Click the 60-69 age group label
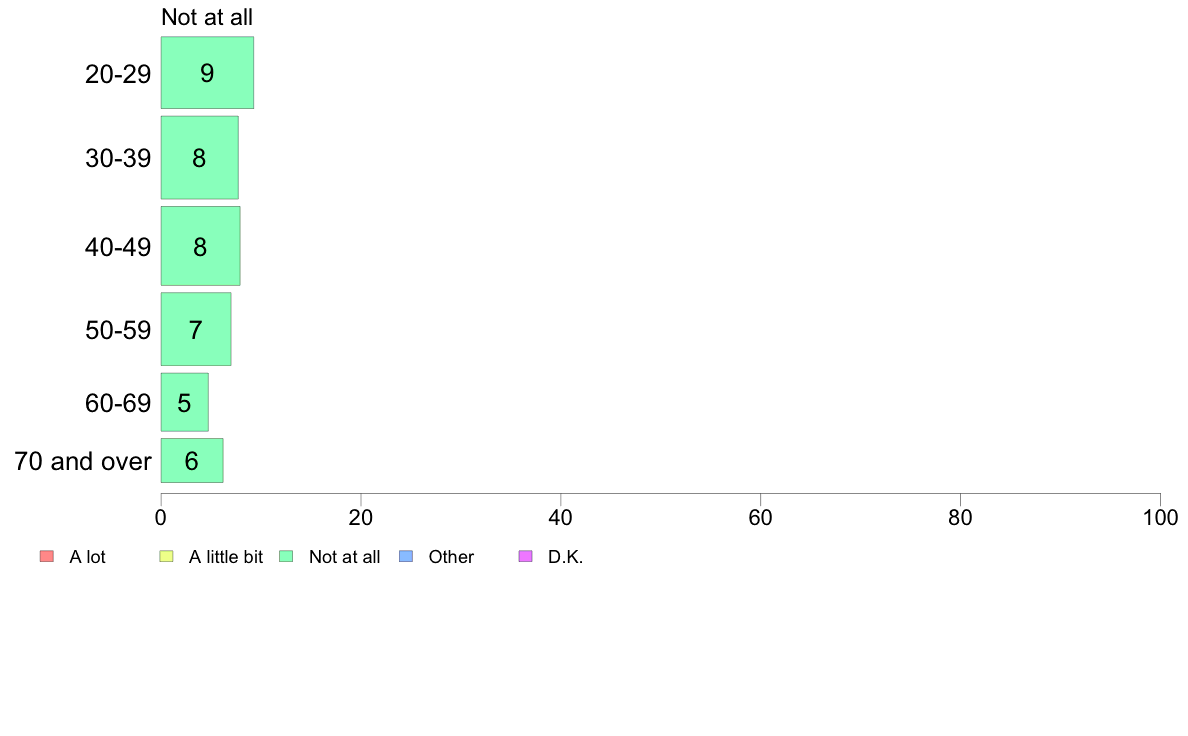The image size is (1188, 736). click(118, 403)
